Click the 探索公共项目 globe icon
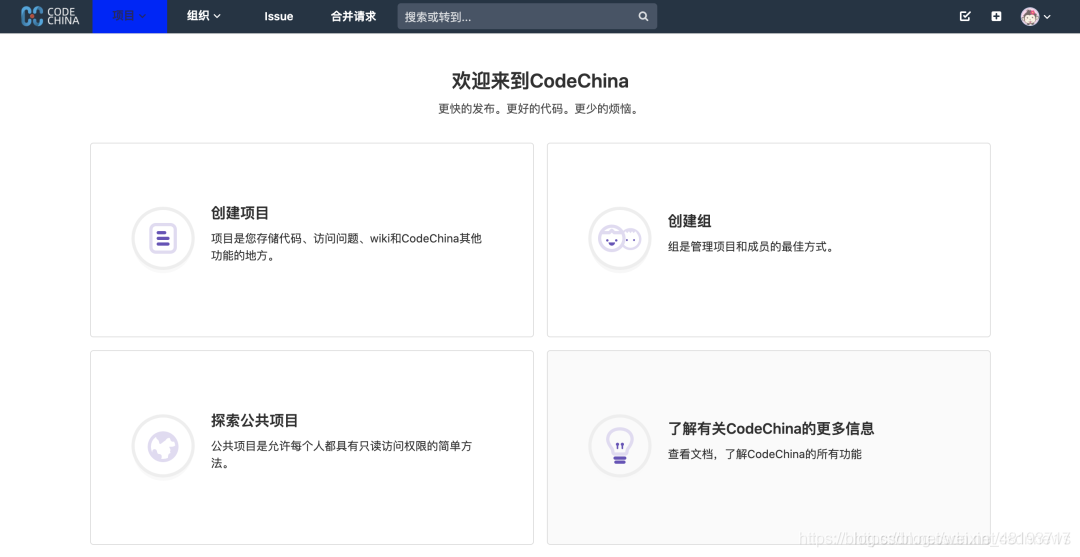 coord(163,446)
